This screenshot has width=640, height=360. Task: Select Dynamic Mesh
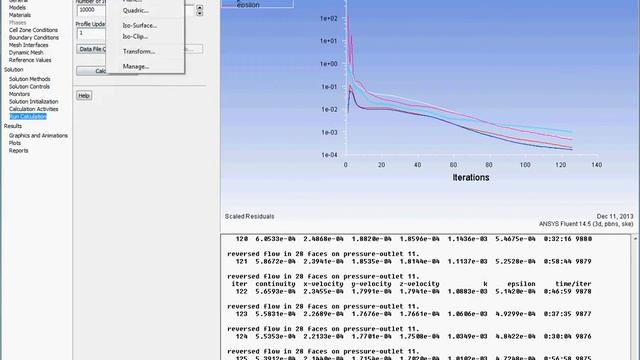[x=26, y=52]
